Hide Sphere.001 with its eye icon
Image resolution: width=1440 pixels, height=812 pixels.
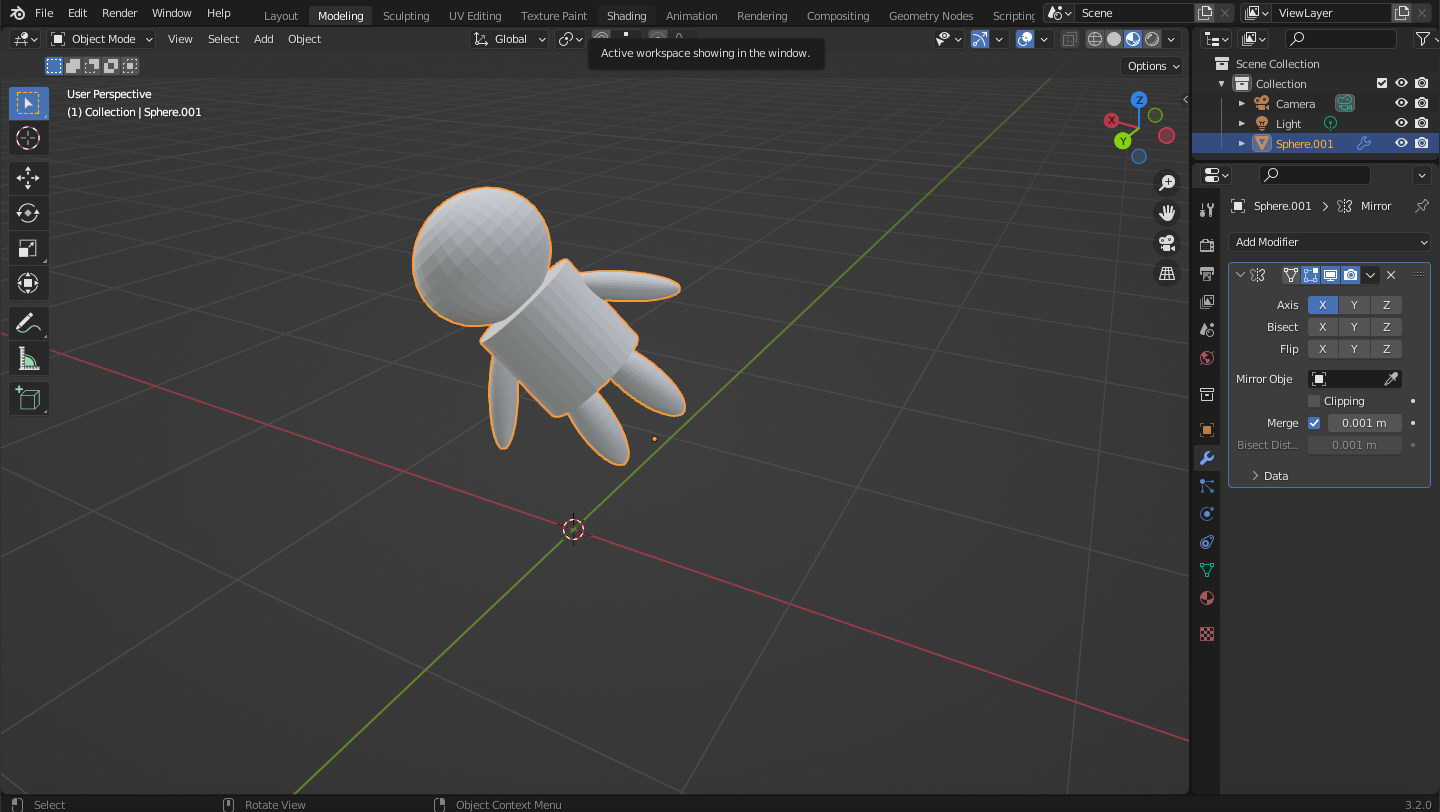coord(1402,143)
